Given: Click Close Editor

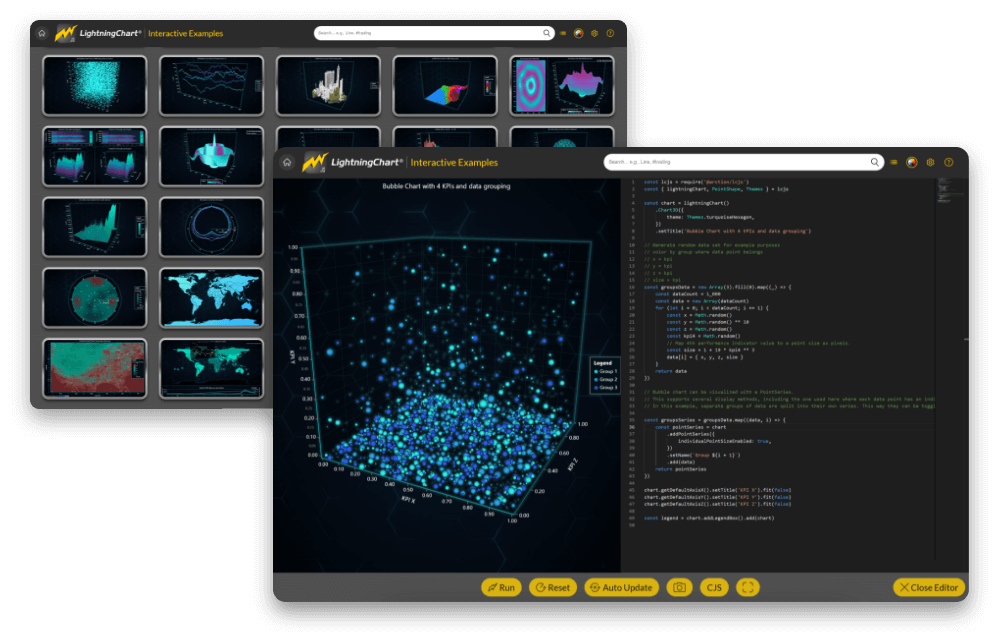Looking at the screenshot, I should (928, 587).
